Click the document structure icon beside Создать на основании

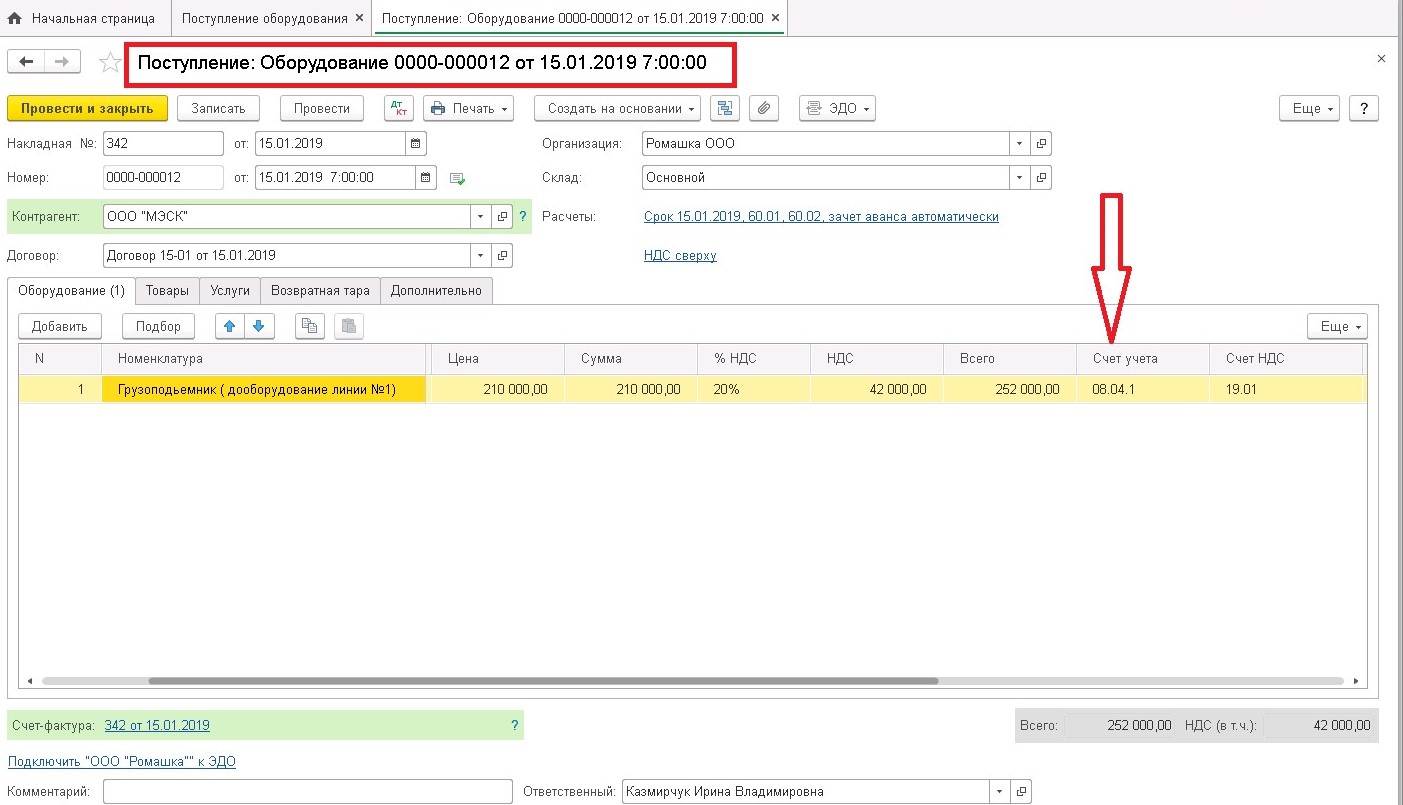click(725, 108)
